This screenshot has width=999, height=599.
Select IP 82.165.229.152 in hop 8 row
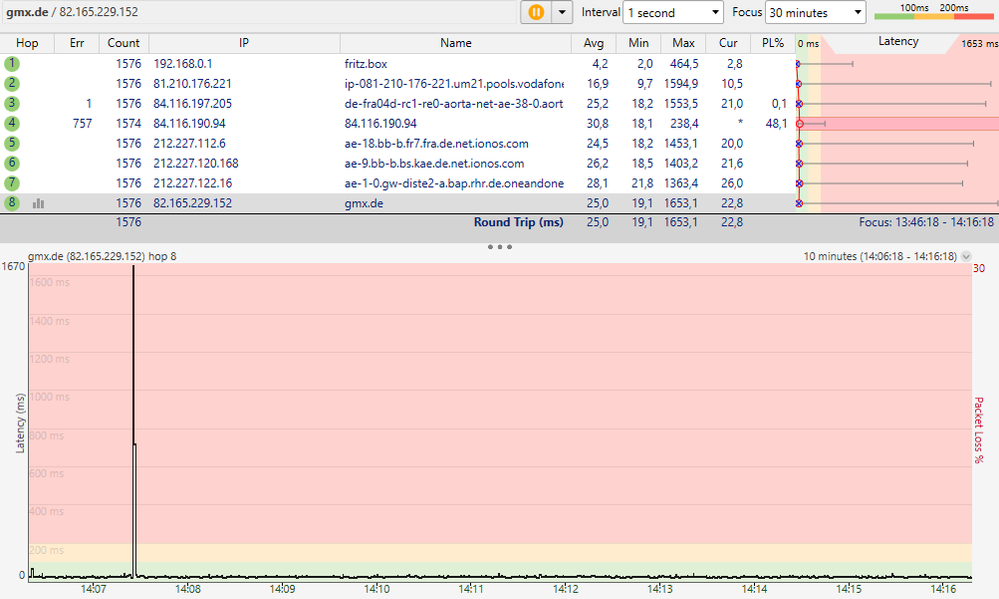192,203
